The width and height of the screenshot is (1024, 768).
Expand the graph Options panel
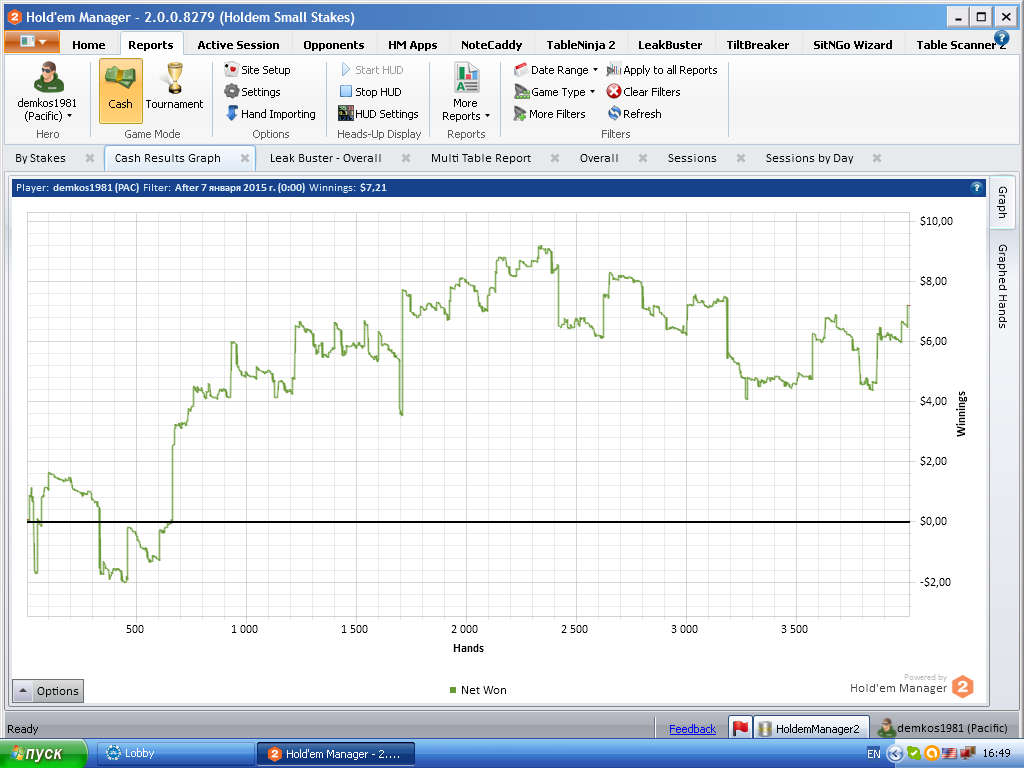(x=48, y=691)
